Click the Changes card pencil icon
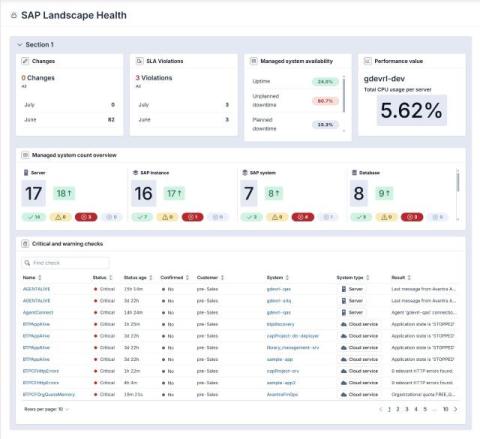The width and height of the screenshot is (480, 439). pyautogui.click(x=25, y=61)
